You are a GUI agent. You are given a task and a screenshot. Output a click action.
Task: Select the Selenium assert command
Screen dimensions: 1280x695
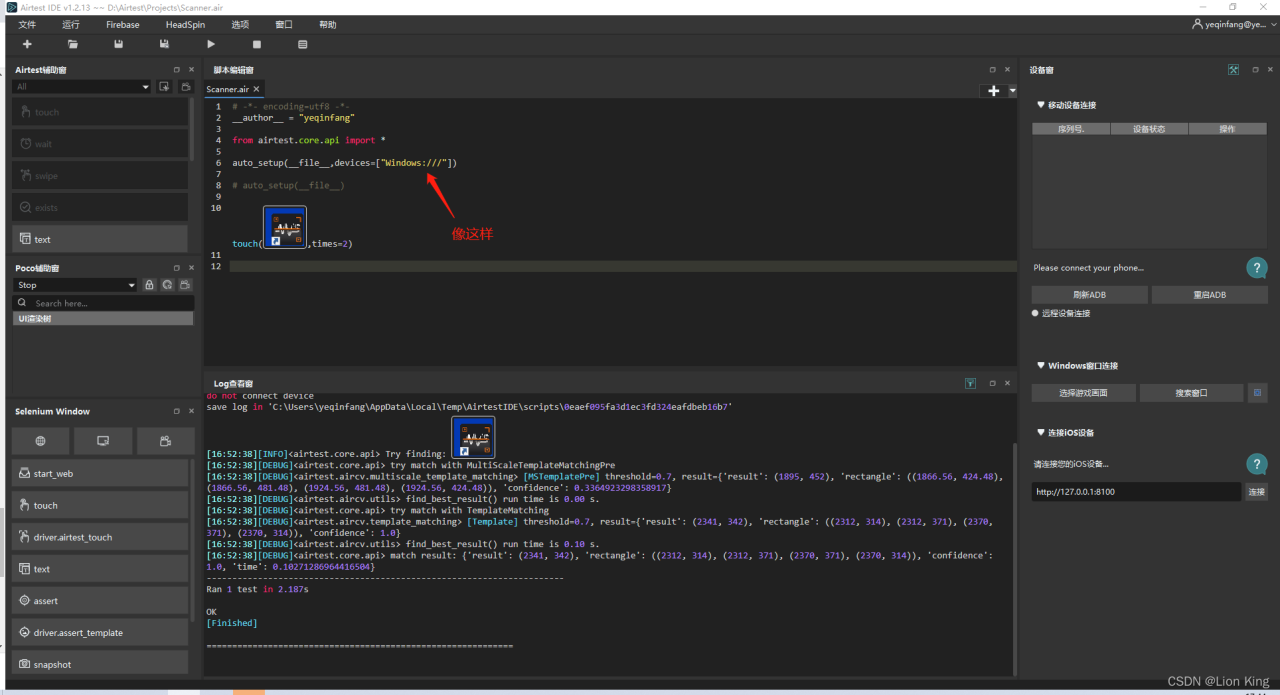[100, 601]
